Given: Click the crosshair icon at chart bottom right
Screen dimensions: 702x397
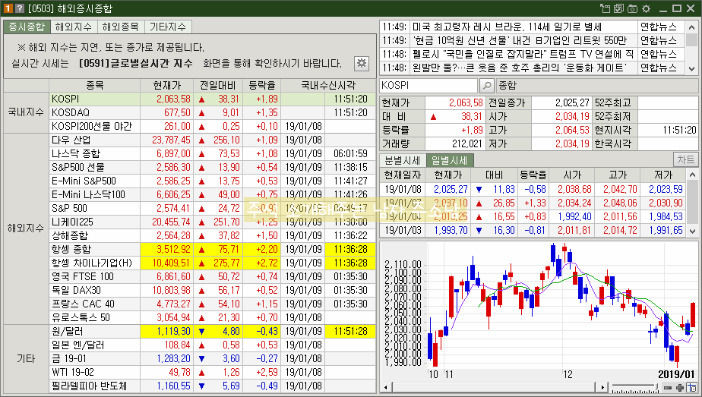Looking at the screenshot, I should pos(692,388).
